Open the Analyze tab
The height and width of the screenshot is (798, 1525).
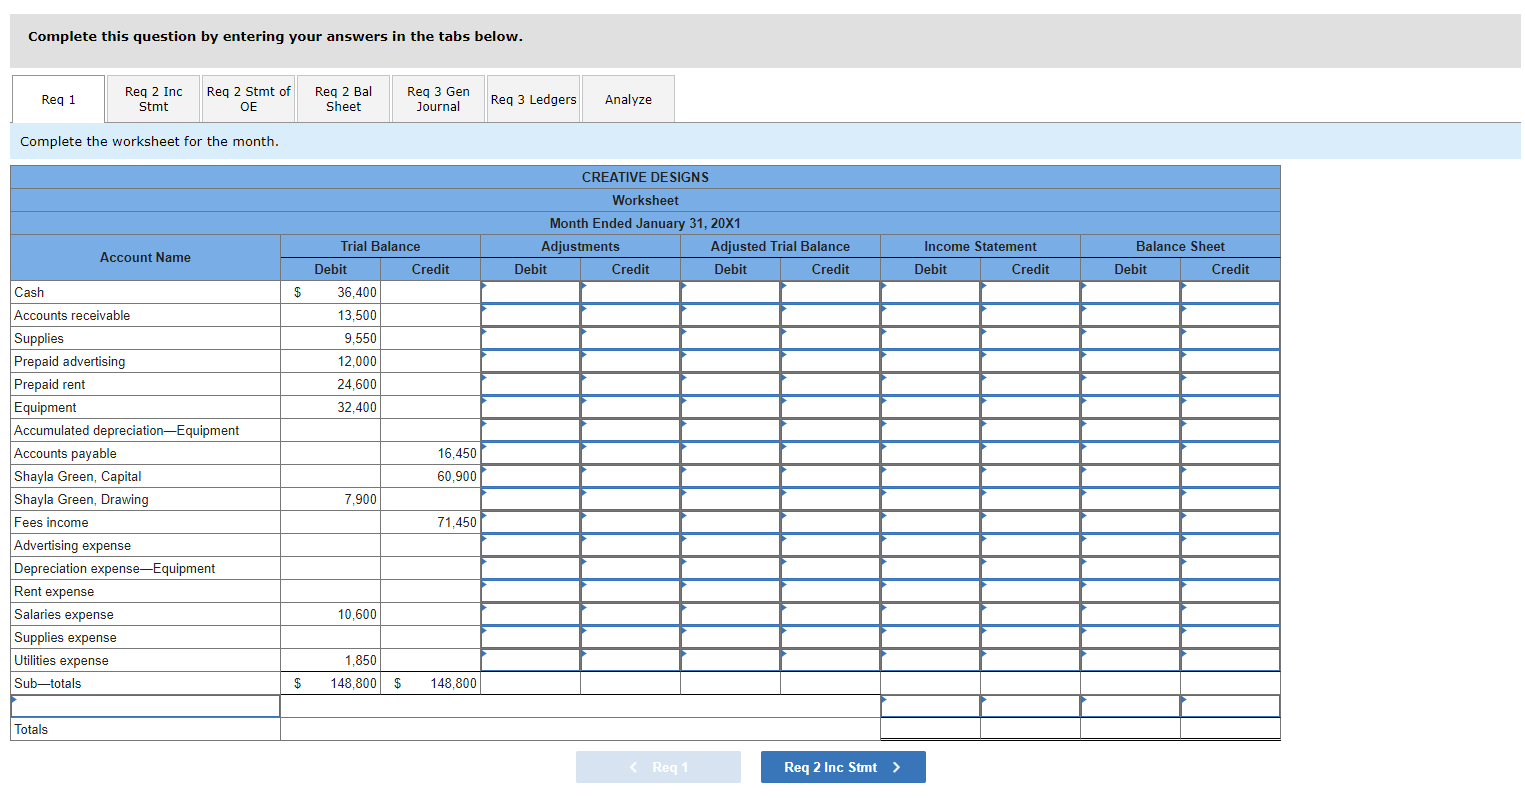(x=628, y=99)
